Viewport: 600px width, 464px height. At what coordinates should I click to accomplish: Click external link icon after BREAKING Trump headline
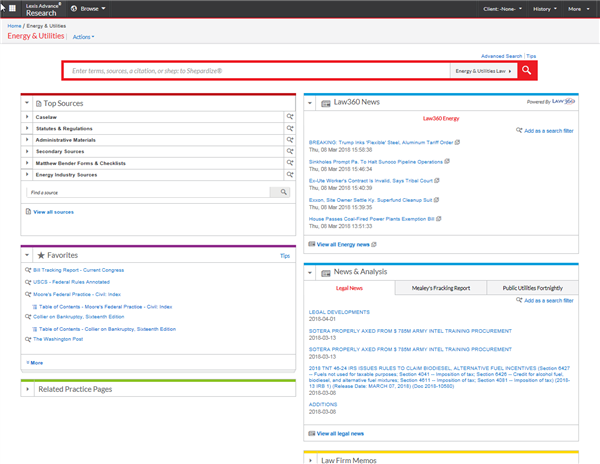(457, 142)
